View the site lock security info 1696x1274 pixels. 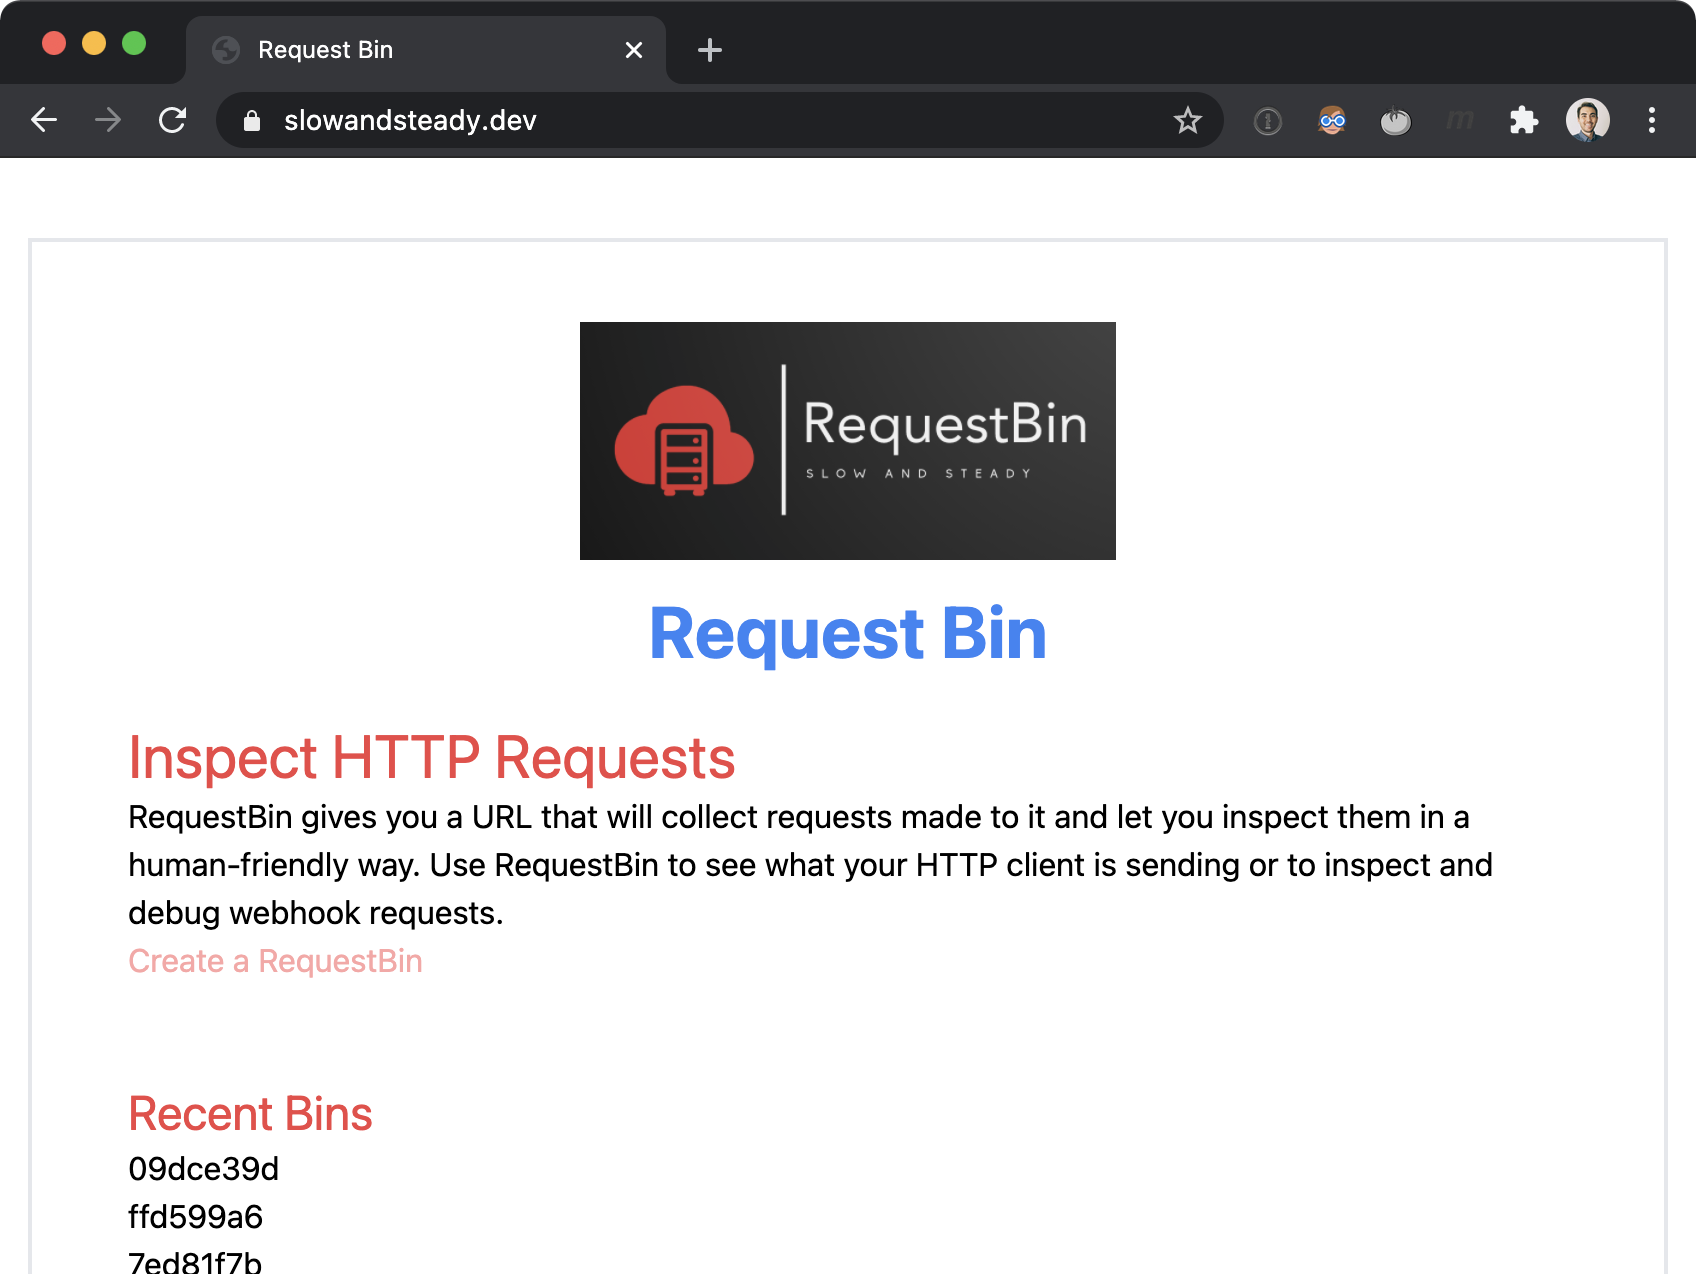252,121
